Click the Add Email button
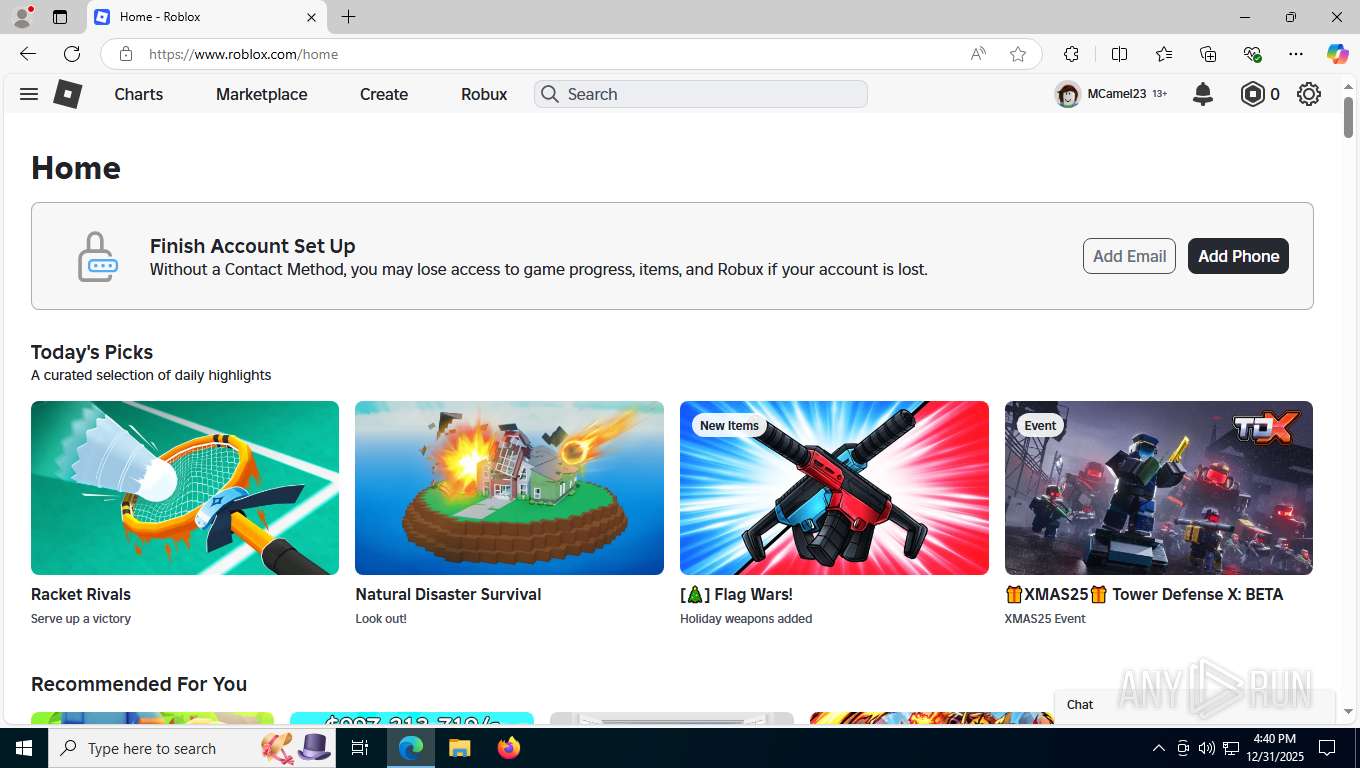1360x768 pixels. 1129,256
